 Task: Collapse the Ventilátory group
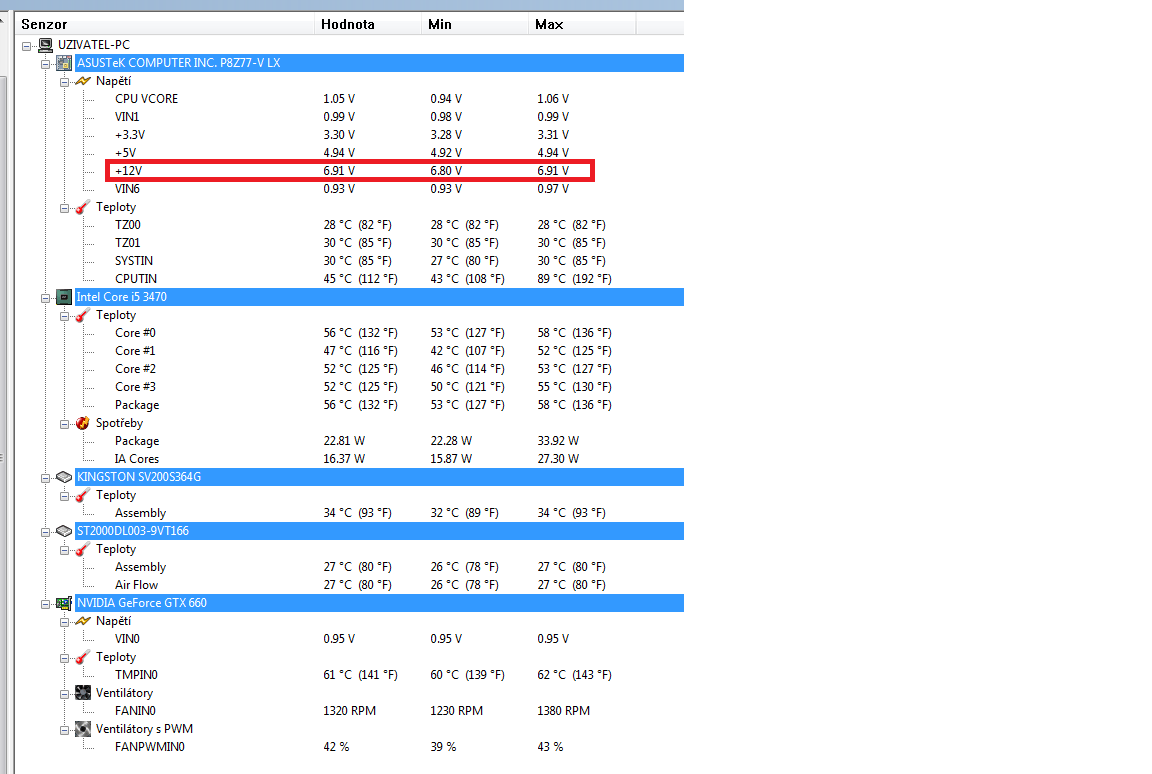(65, 694)
